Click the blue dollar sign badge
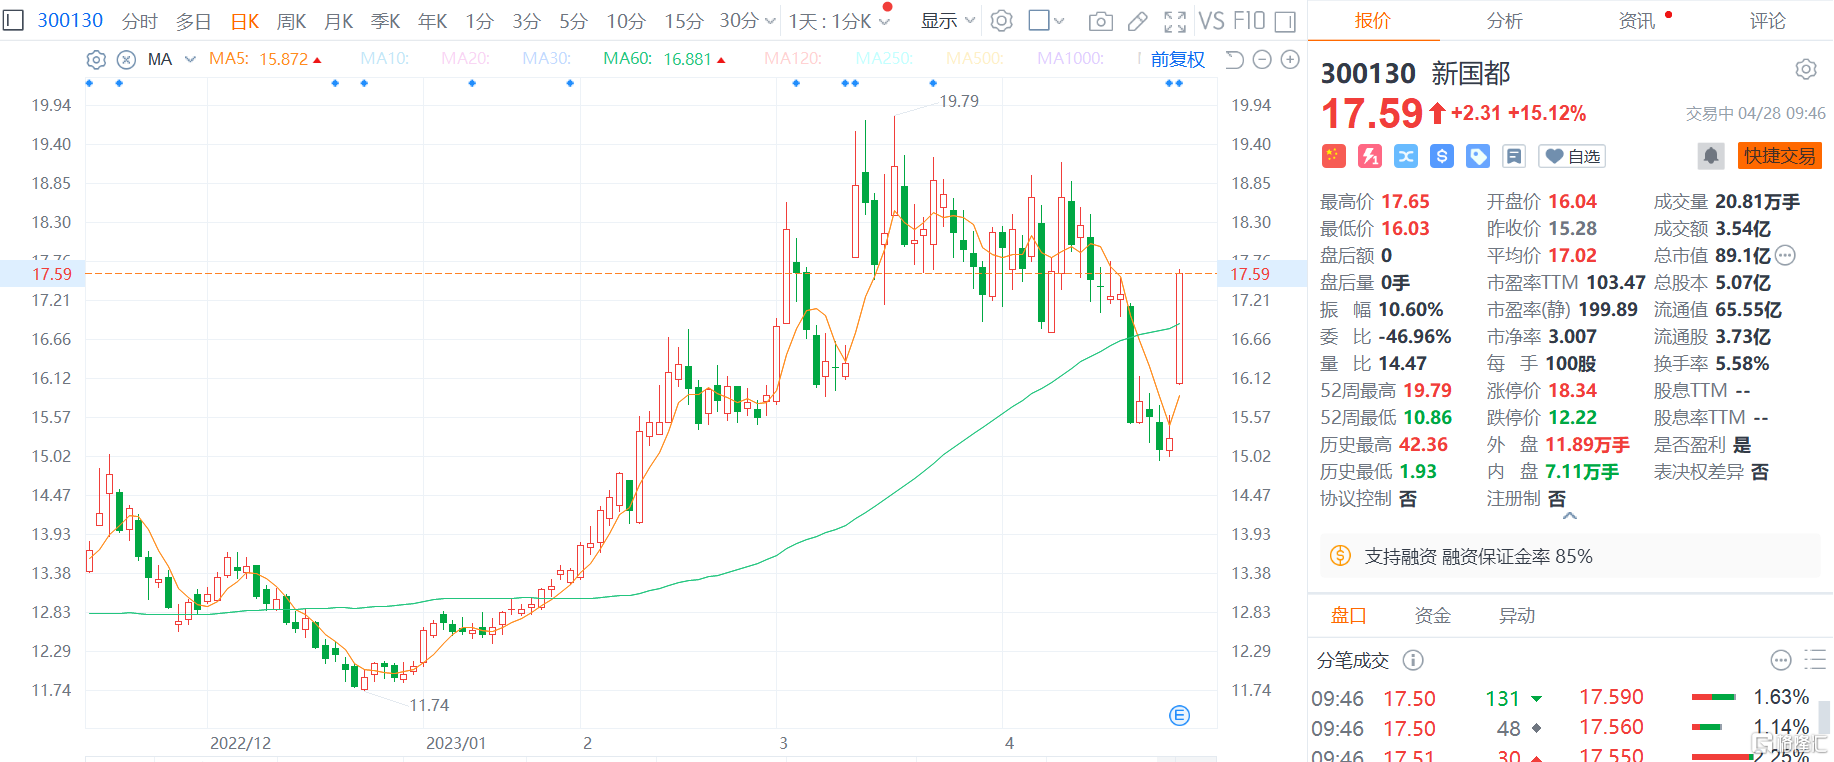Screen dimensions: 1834x762 (x=1442, y=156)
